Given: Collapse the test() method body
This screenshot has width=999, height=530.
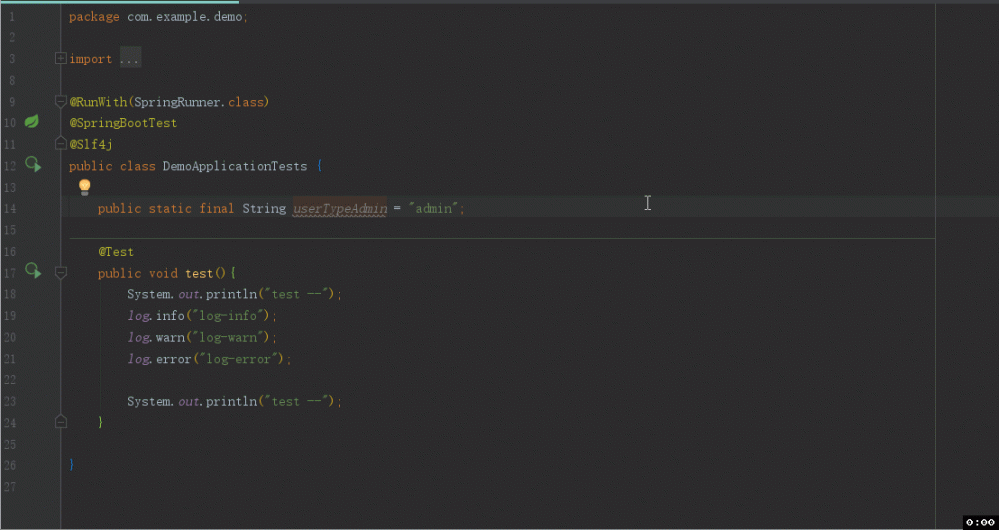Looking at the screenshot, I should (61, 272).
